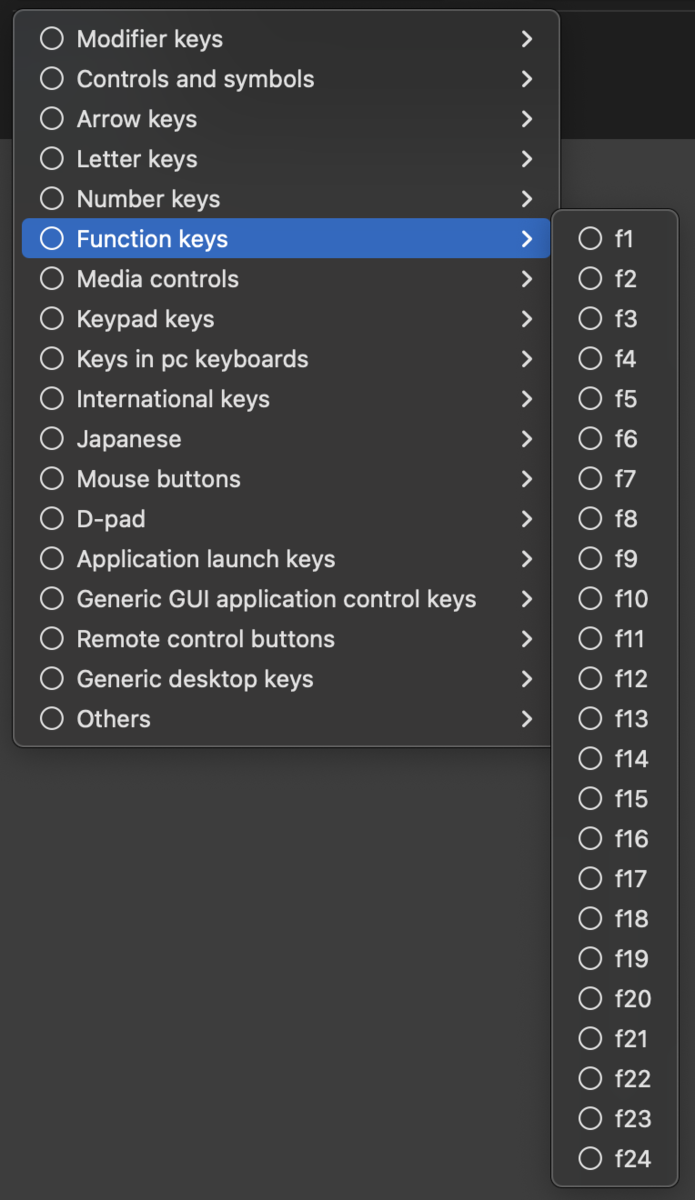Expand the Modifier keys submenu arrow
The image size is (695, 1200).
coord(527,39)
